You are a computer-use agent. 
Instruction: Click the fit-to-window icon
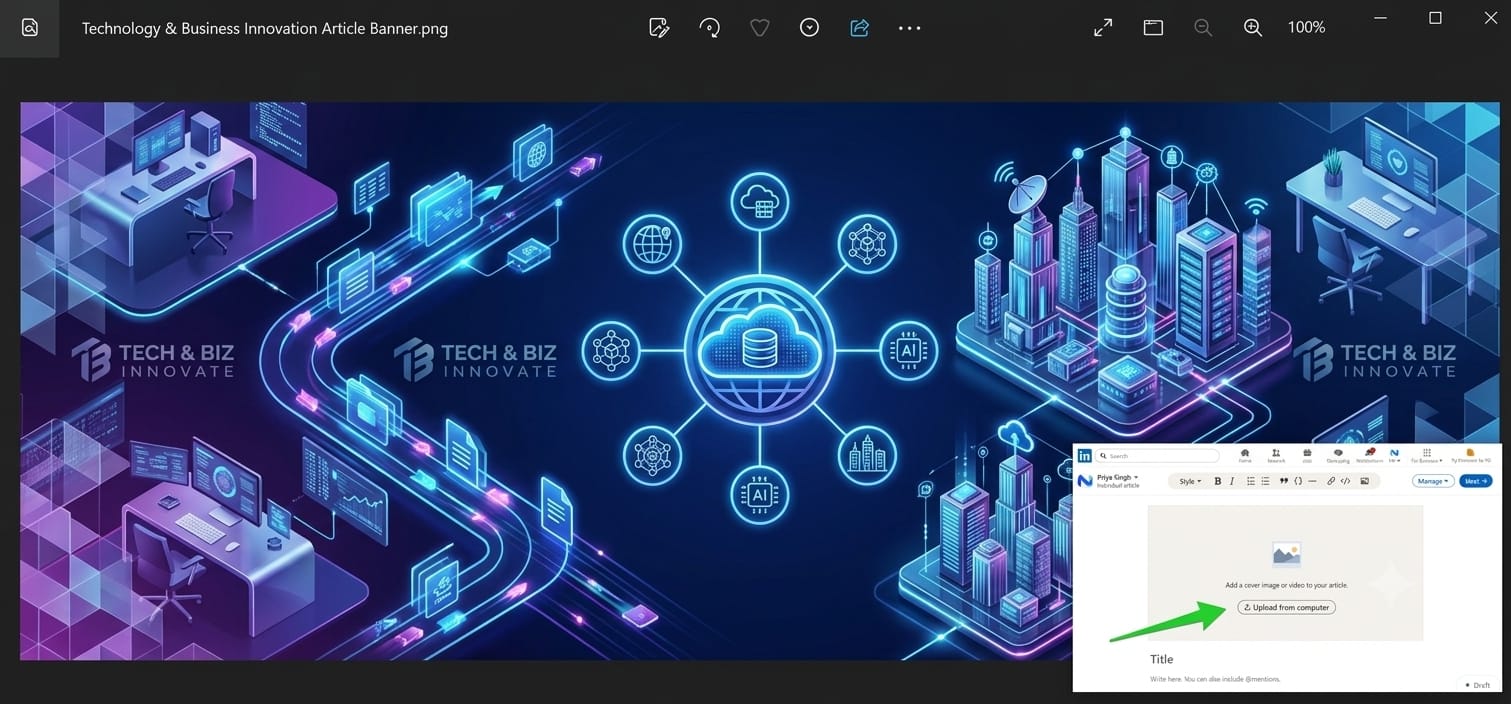pos(1153,28)
